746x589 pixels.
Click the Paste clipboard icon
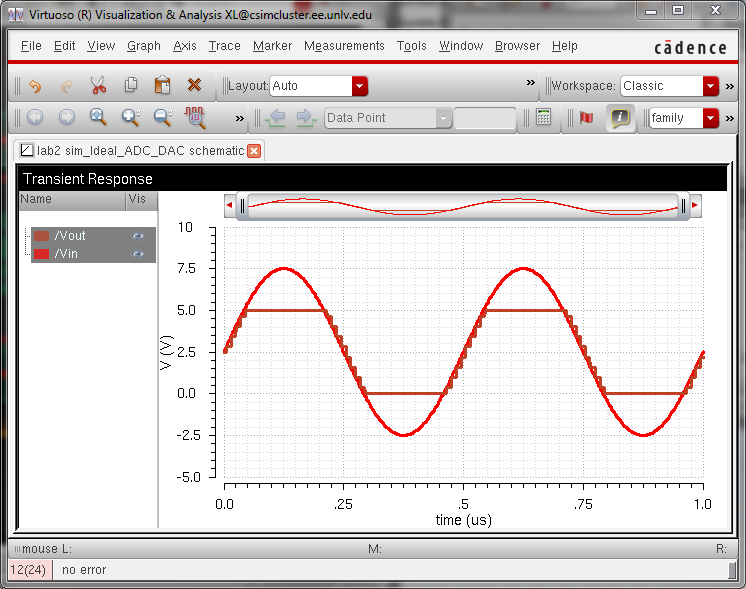162,86
